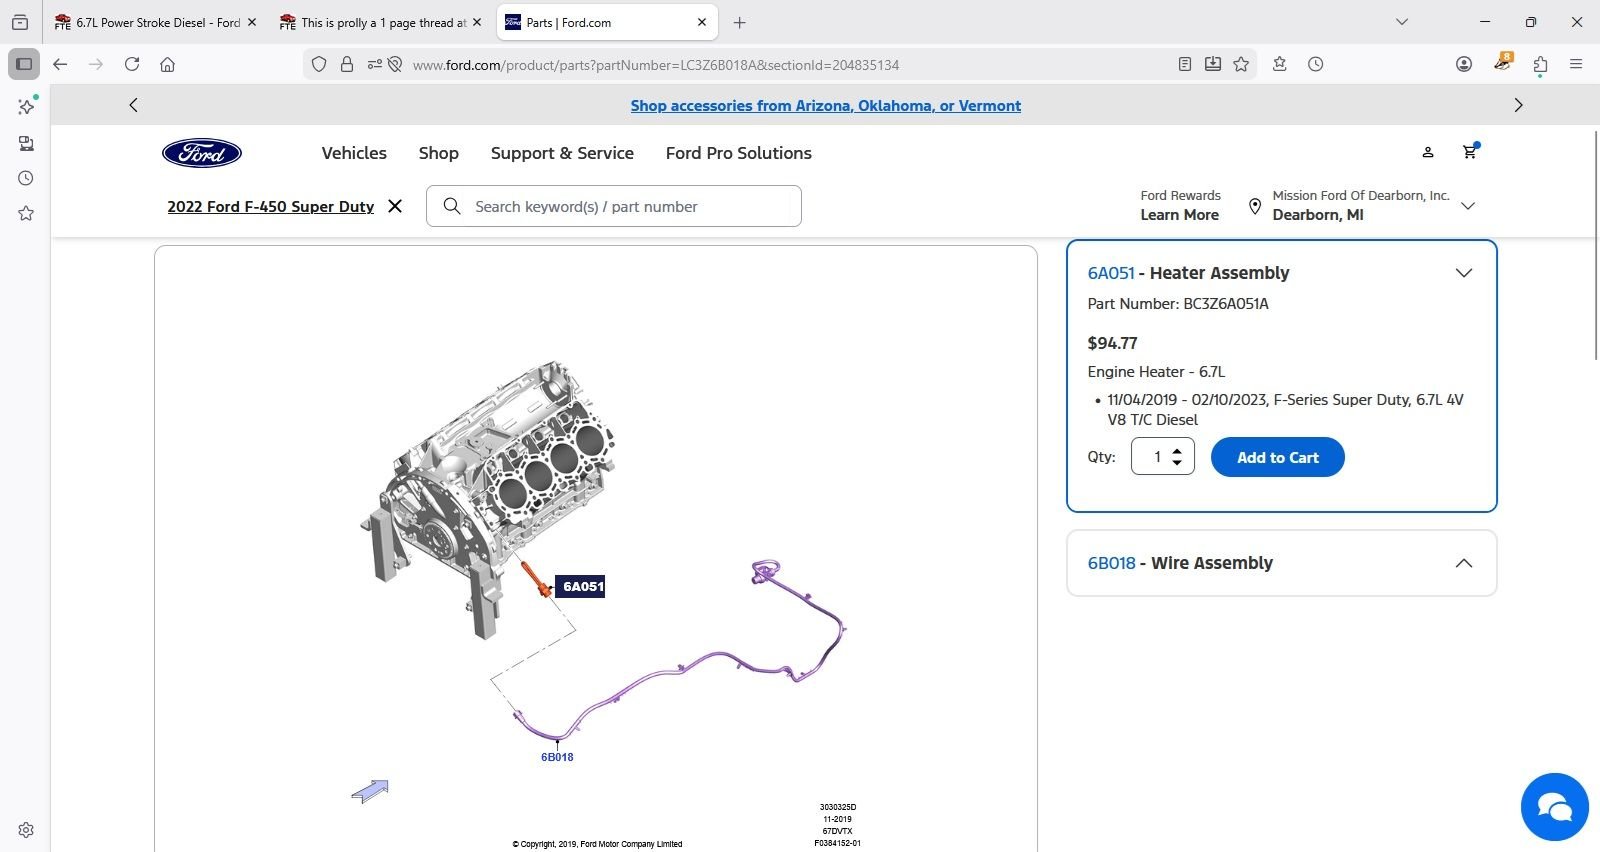Image resolution: width=1600 pixels, height=852 pixels.
Task: Click the Ford account profile icon
Action: coord(1428,152)
